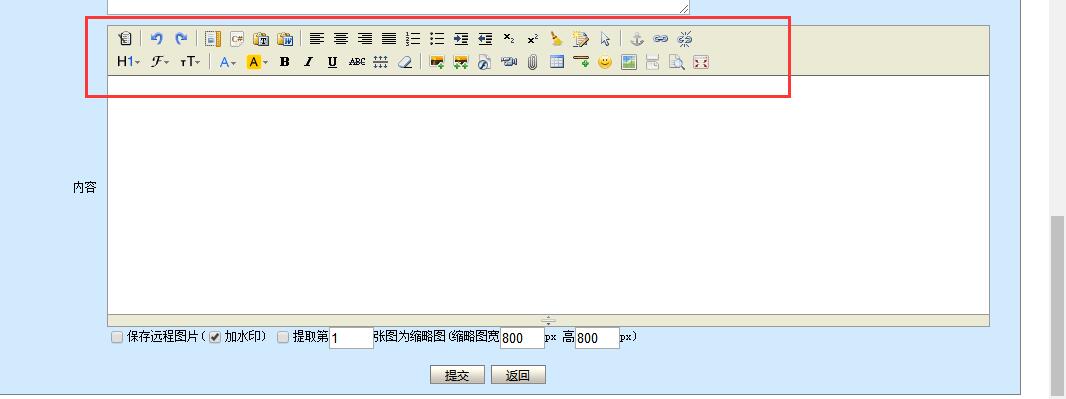
Task: Insert an anchor
Action: coord(637,39)
